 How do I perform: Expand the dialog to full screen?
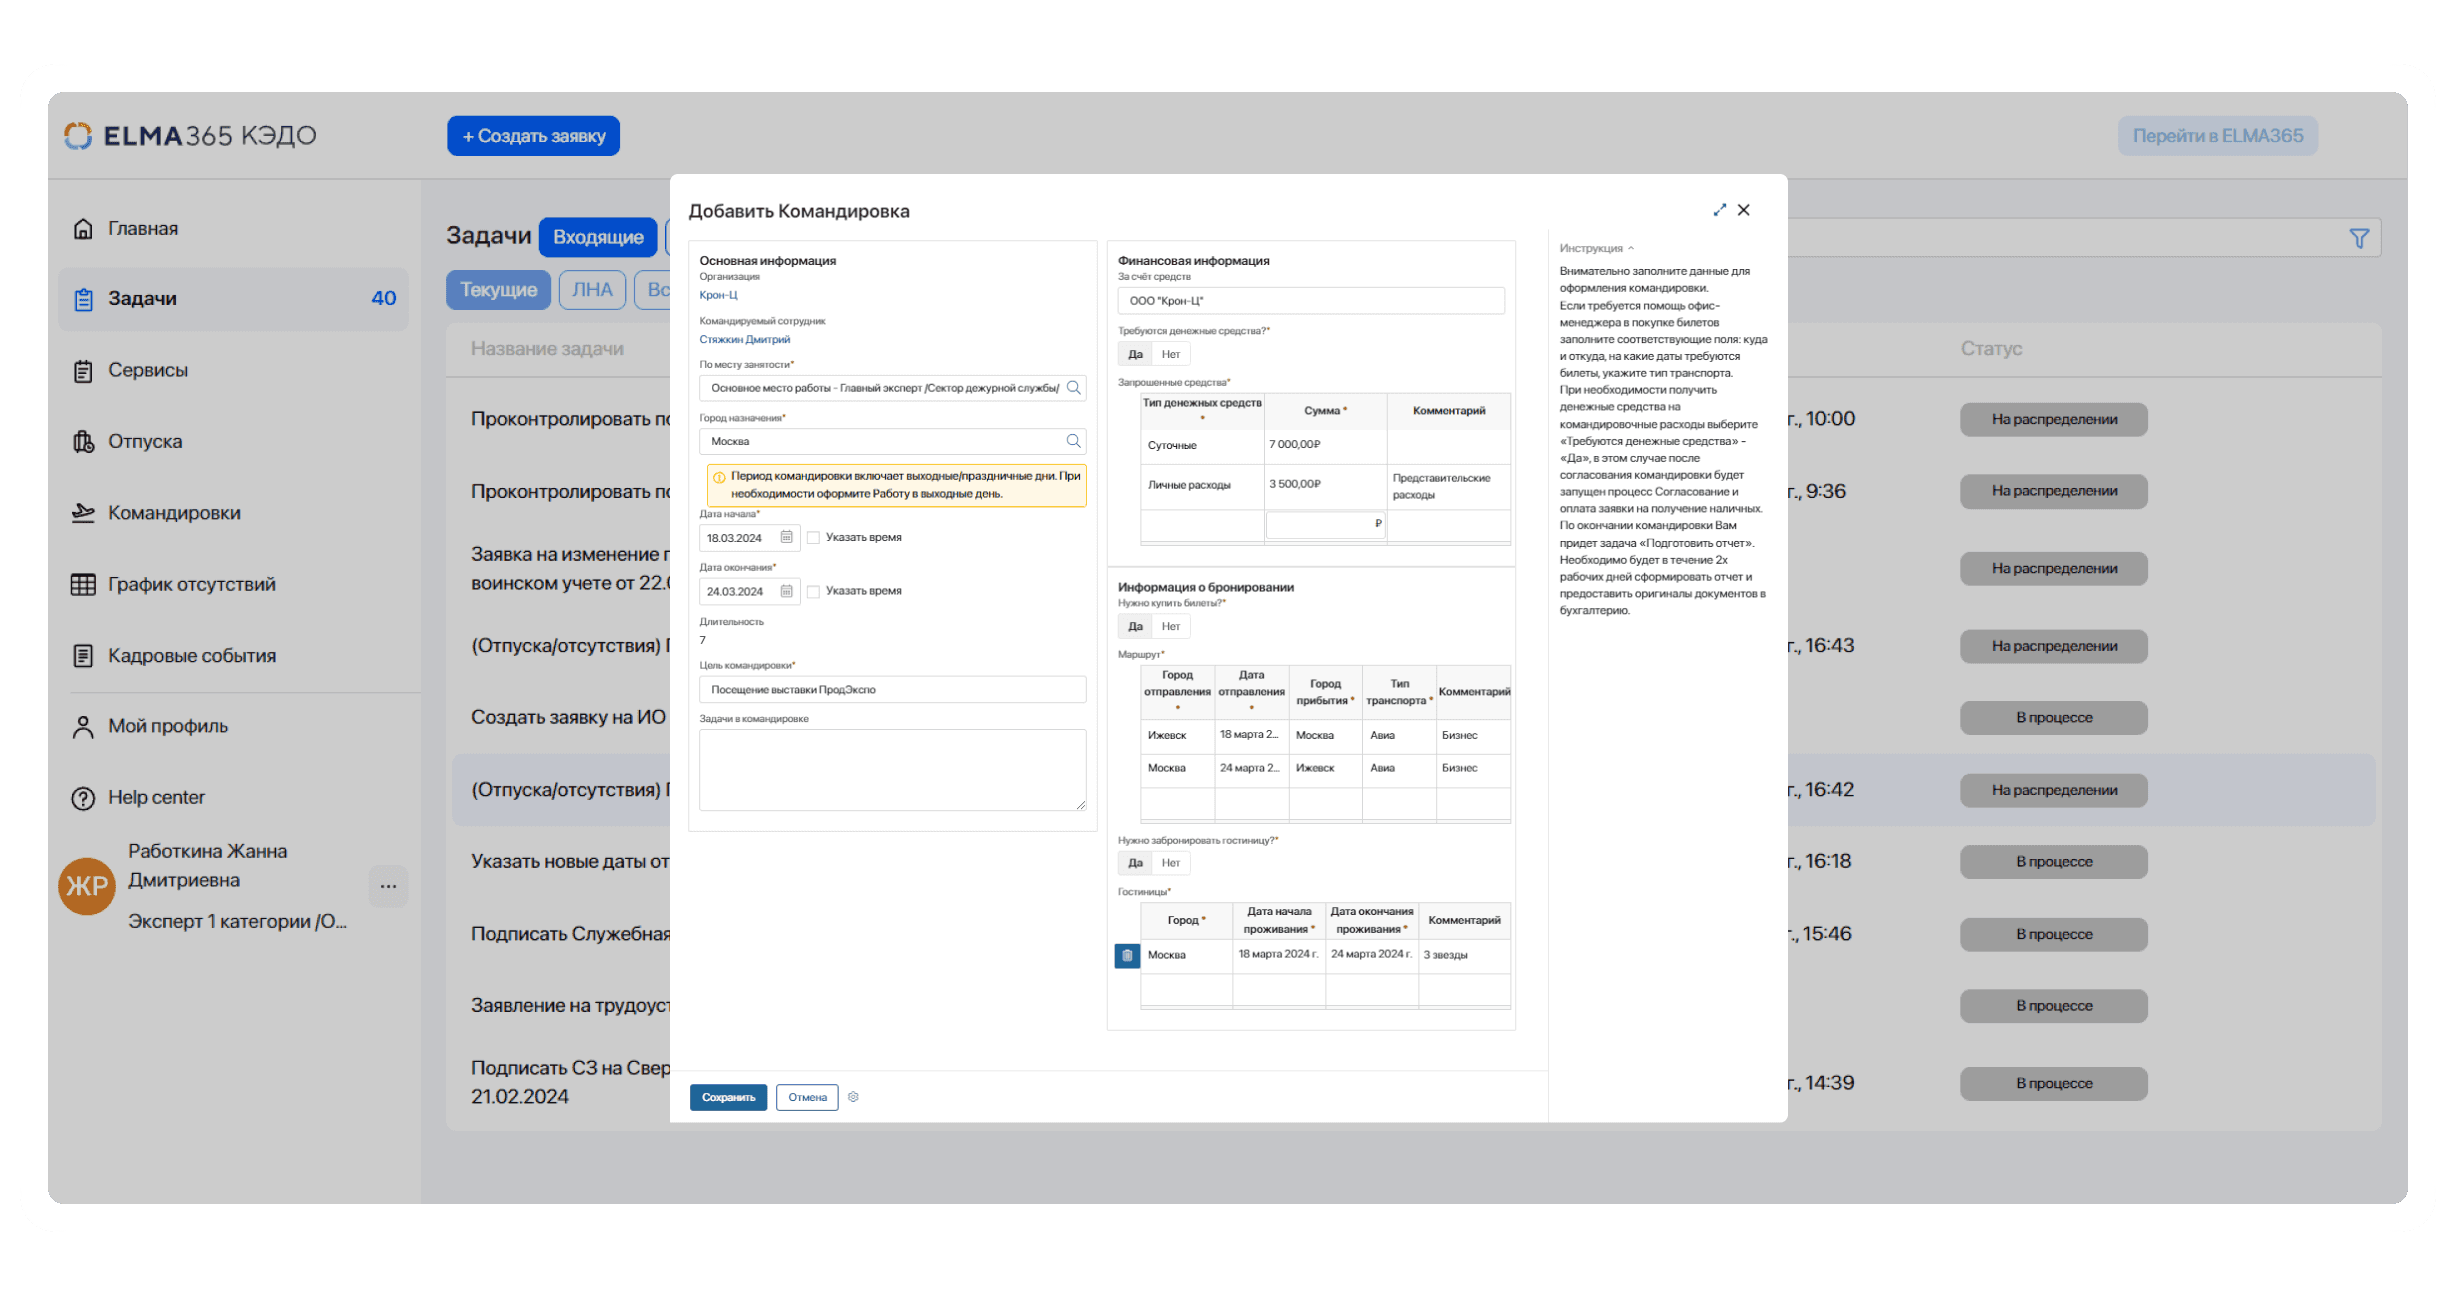[x=1719, y=210]
